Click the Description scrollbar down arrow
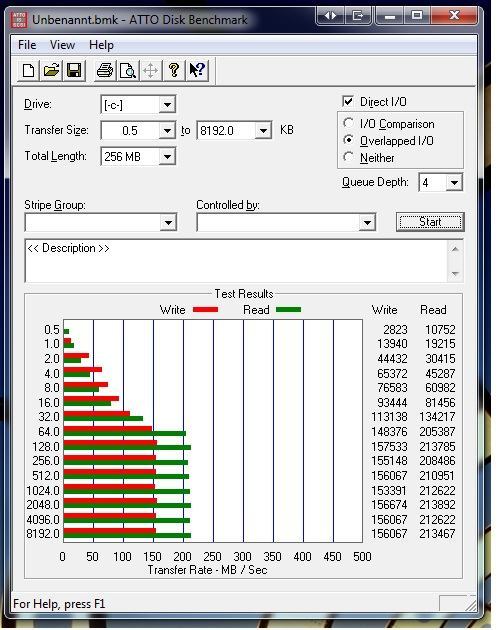Screen dimensions: 500x630 coord(455,274)
